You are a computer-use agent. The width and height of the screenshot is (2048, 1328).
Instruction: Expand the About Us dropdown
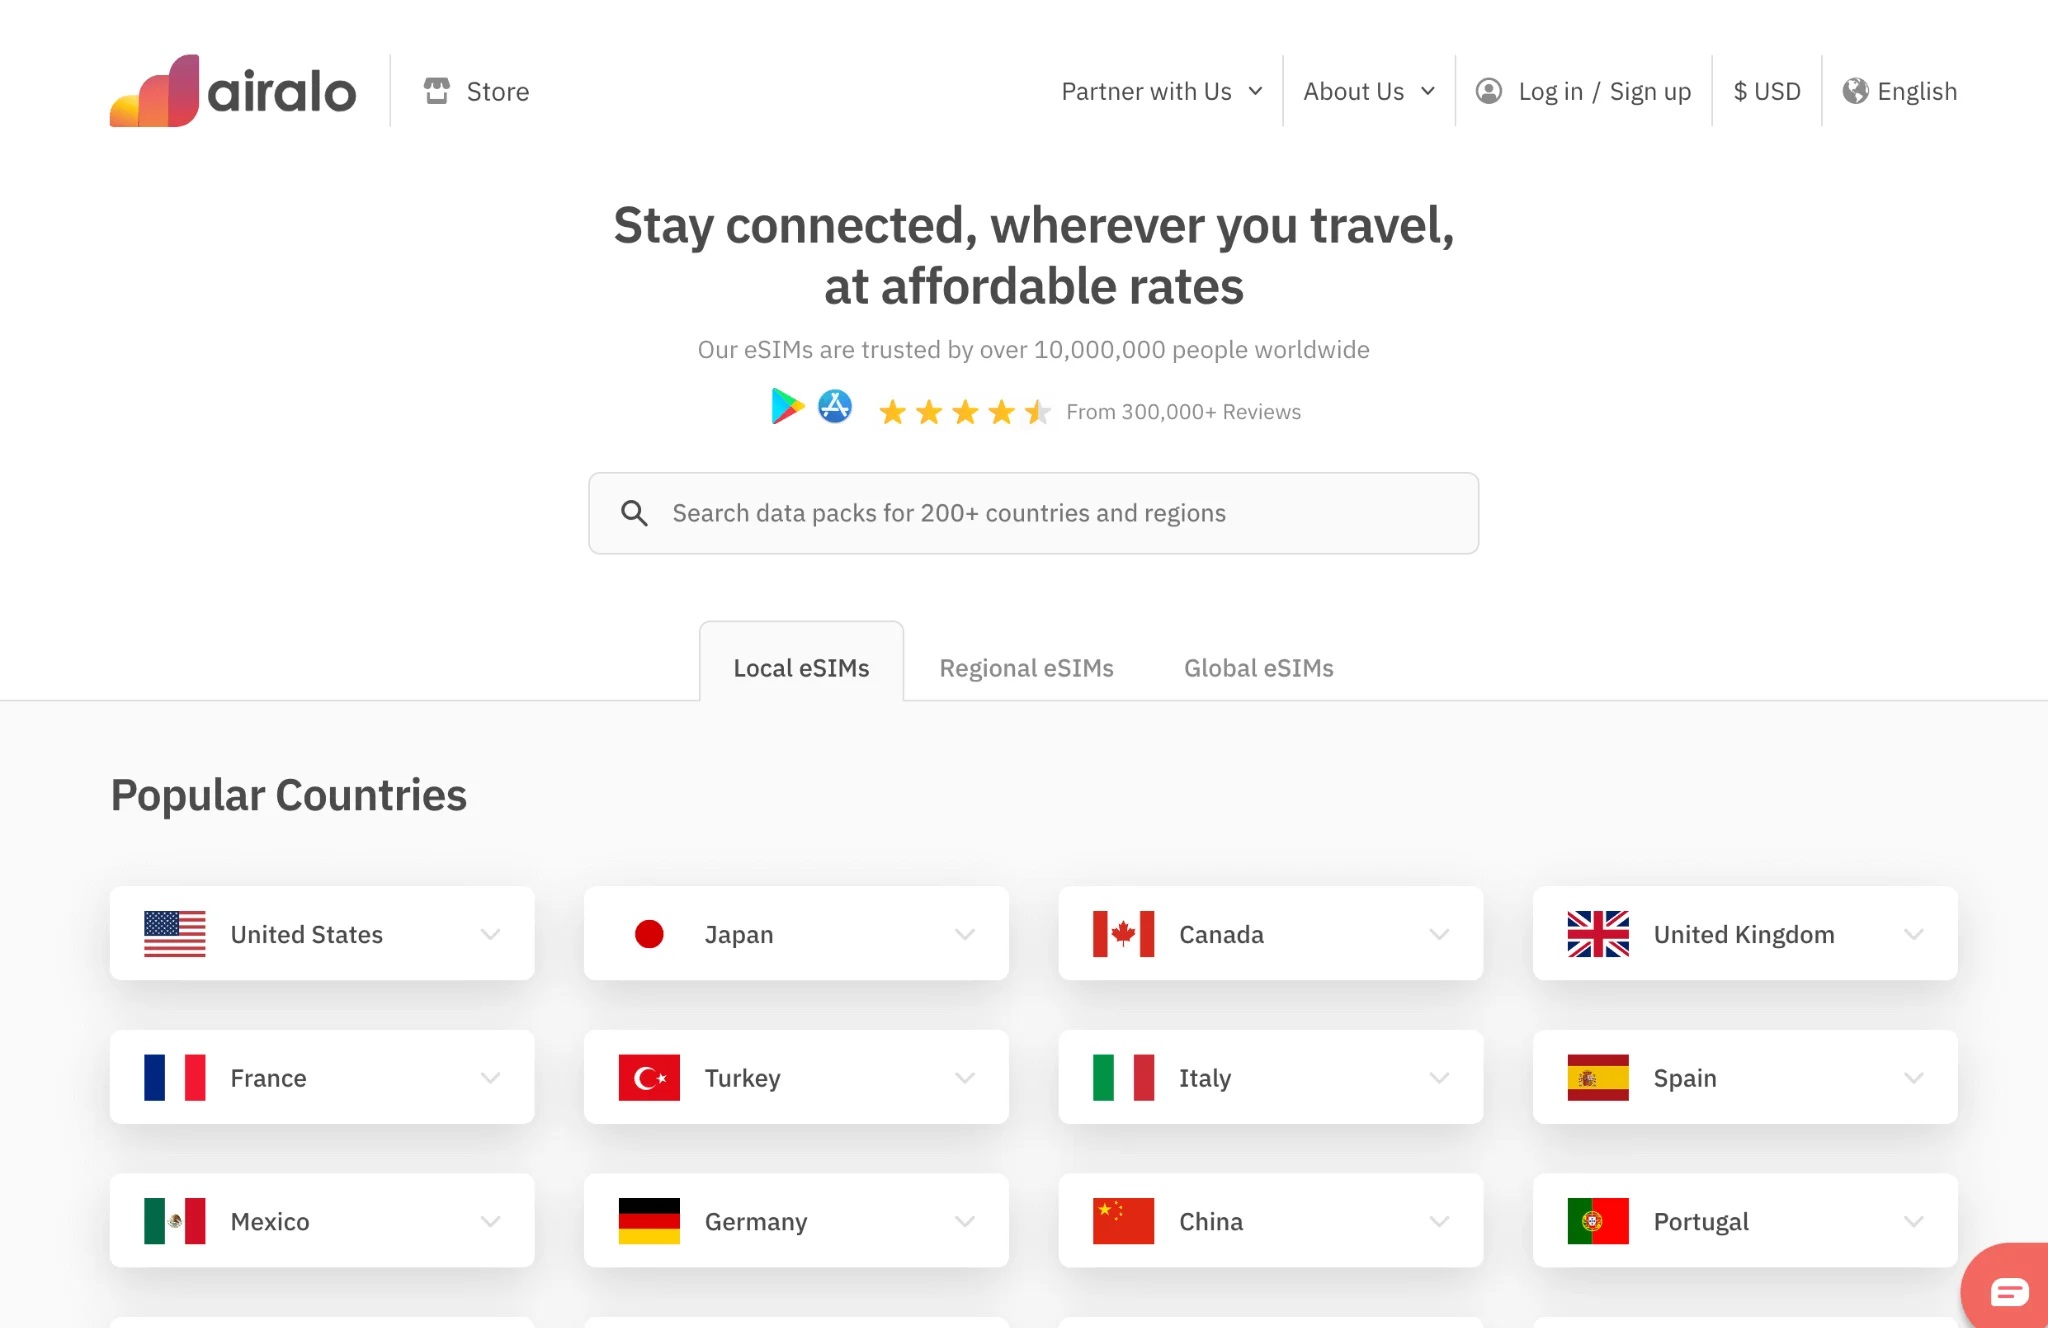(x=1368, y=91)
